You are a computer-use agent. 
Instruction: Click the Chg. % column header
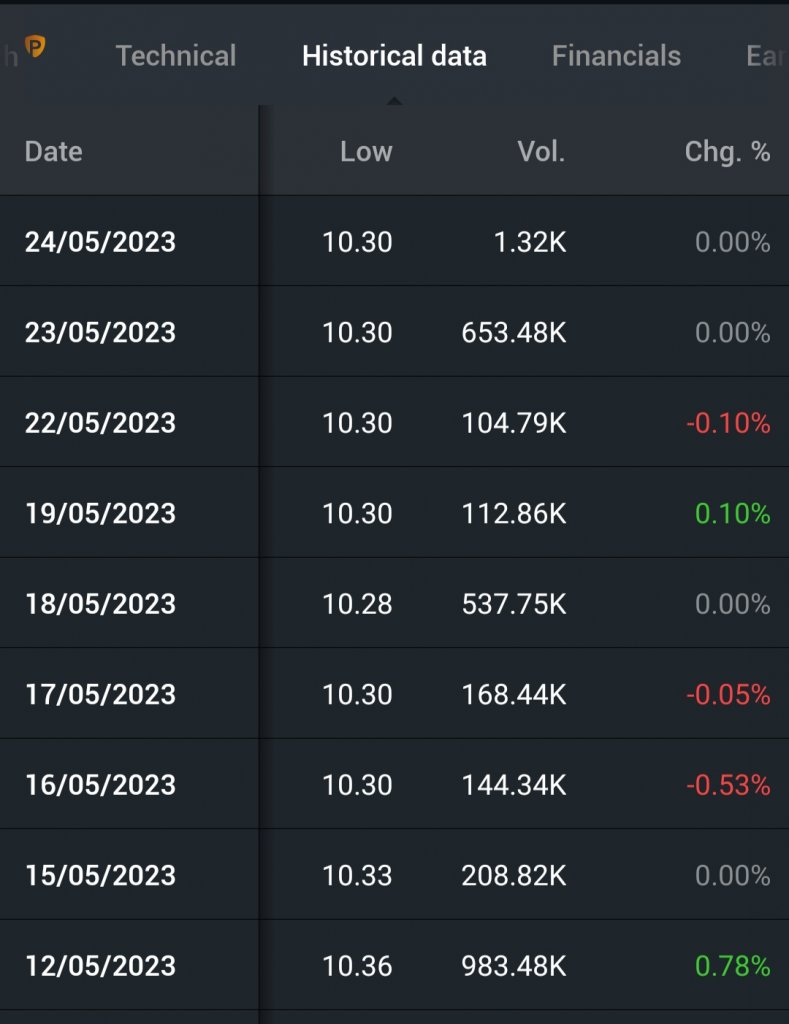pos(727,152)
